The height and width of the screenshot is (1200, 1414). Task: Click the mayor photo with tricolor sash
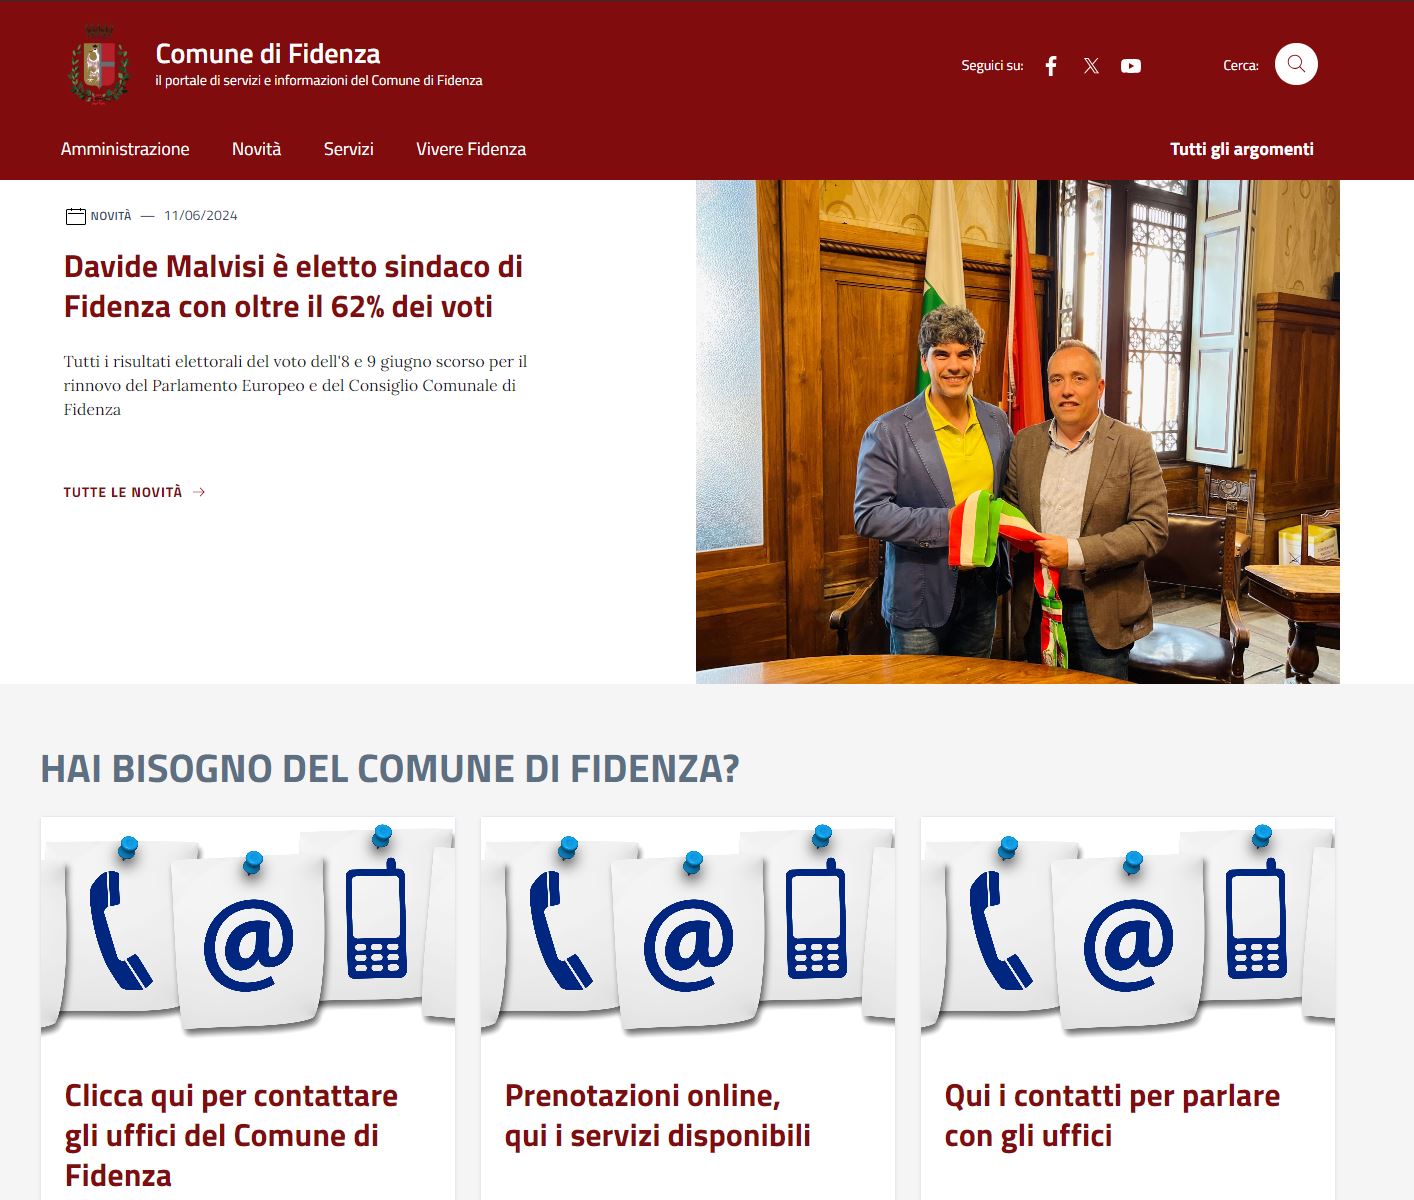tap(1018, 432)
